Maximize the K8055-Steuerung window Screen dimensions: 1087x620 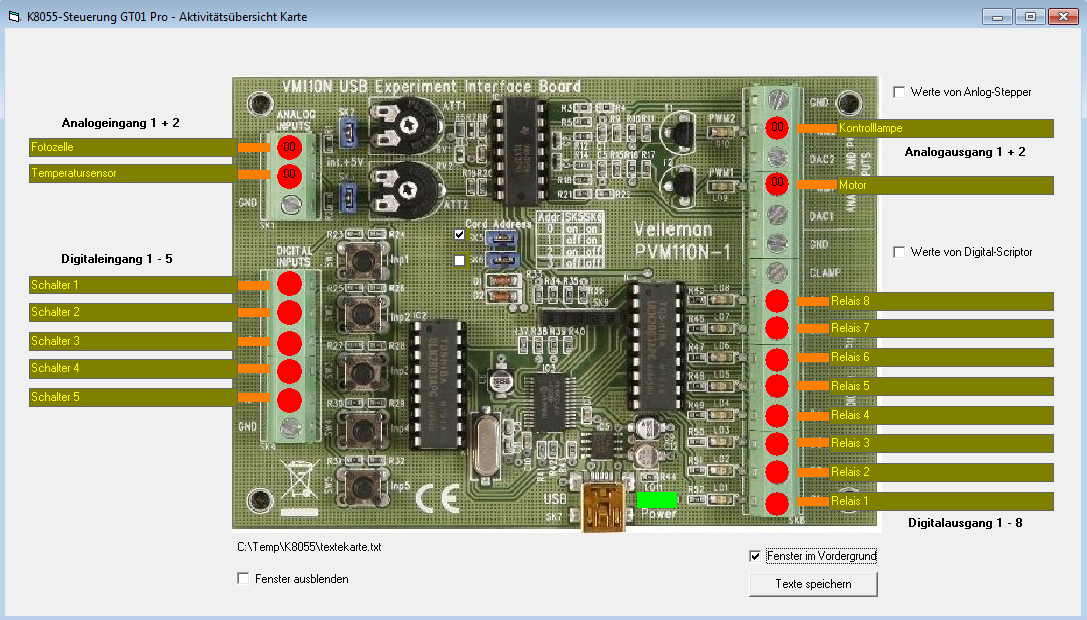1030,17
